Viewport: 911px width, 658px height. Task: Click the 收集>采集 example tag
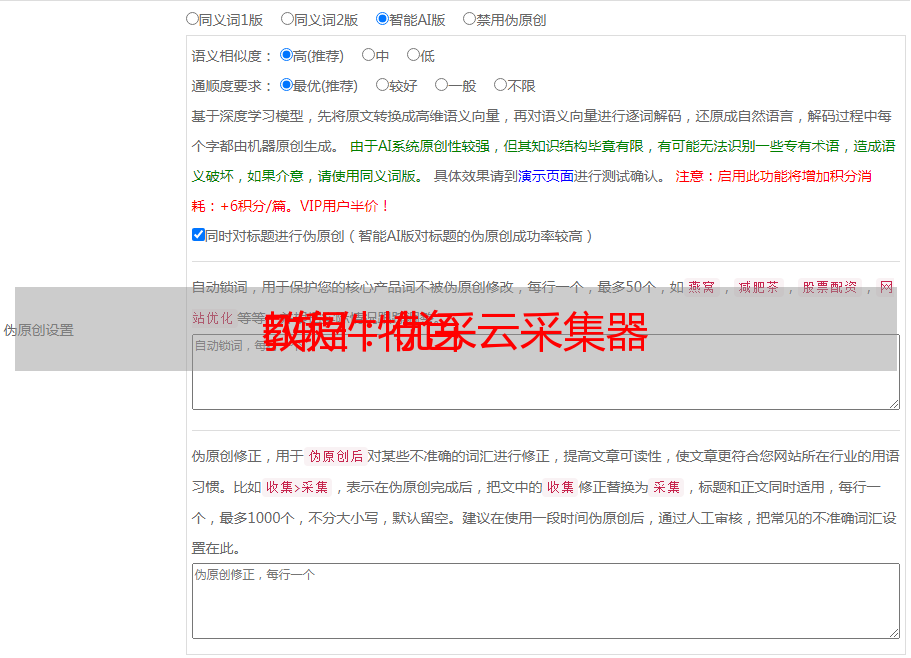click(297, 487)
